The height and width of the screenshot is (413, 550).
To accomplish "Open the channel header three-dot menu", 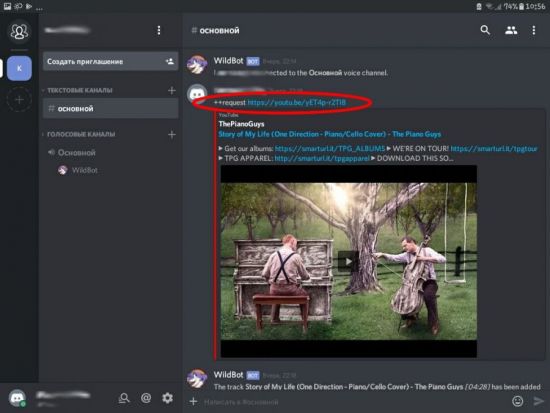I will 534,31.
